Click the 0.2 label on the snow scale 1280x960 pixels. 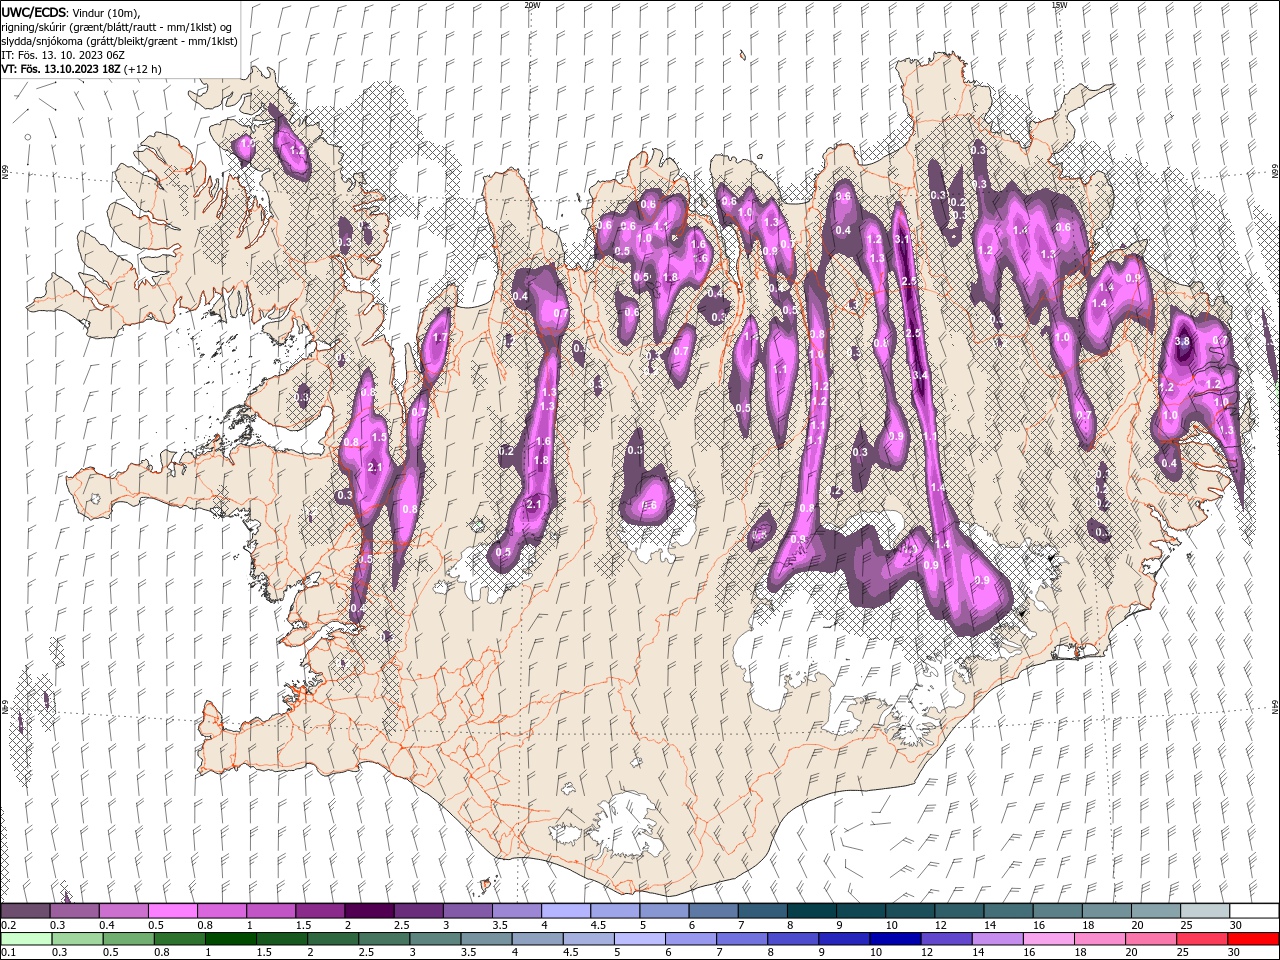(x=8, y=925)
